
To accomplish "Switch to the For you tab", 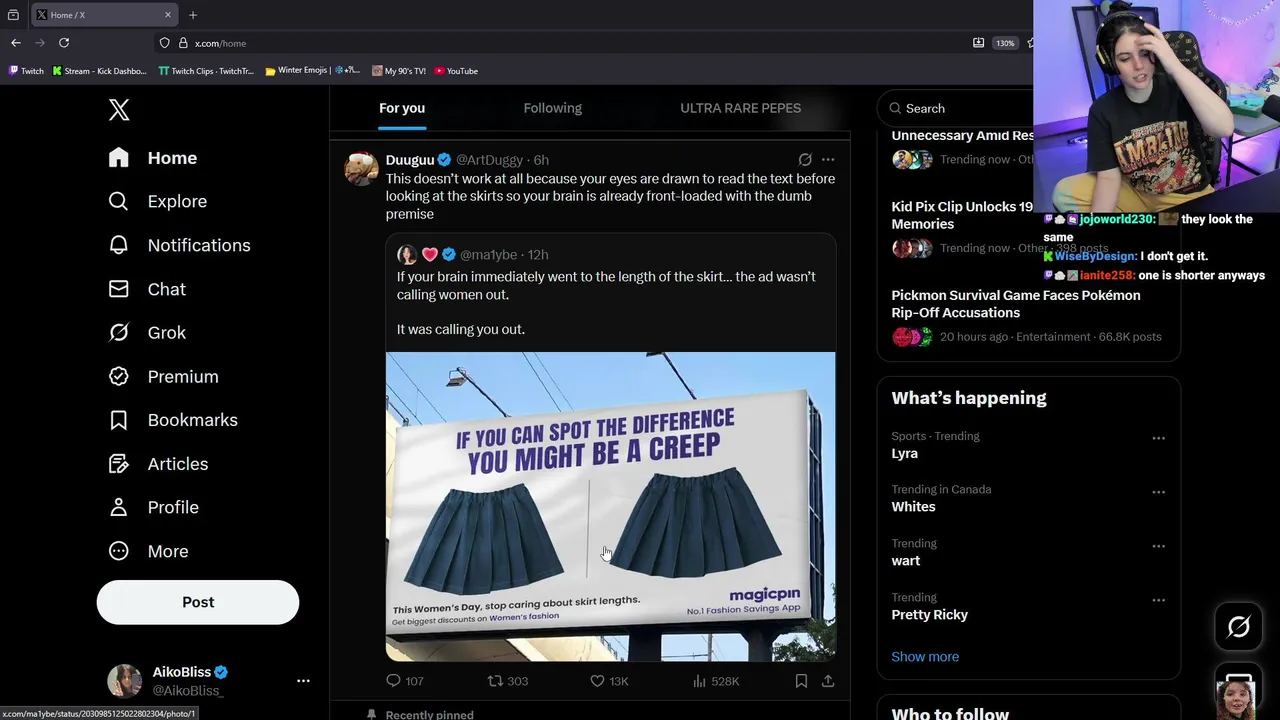I will tap(402, 108).
